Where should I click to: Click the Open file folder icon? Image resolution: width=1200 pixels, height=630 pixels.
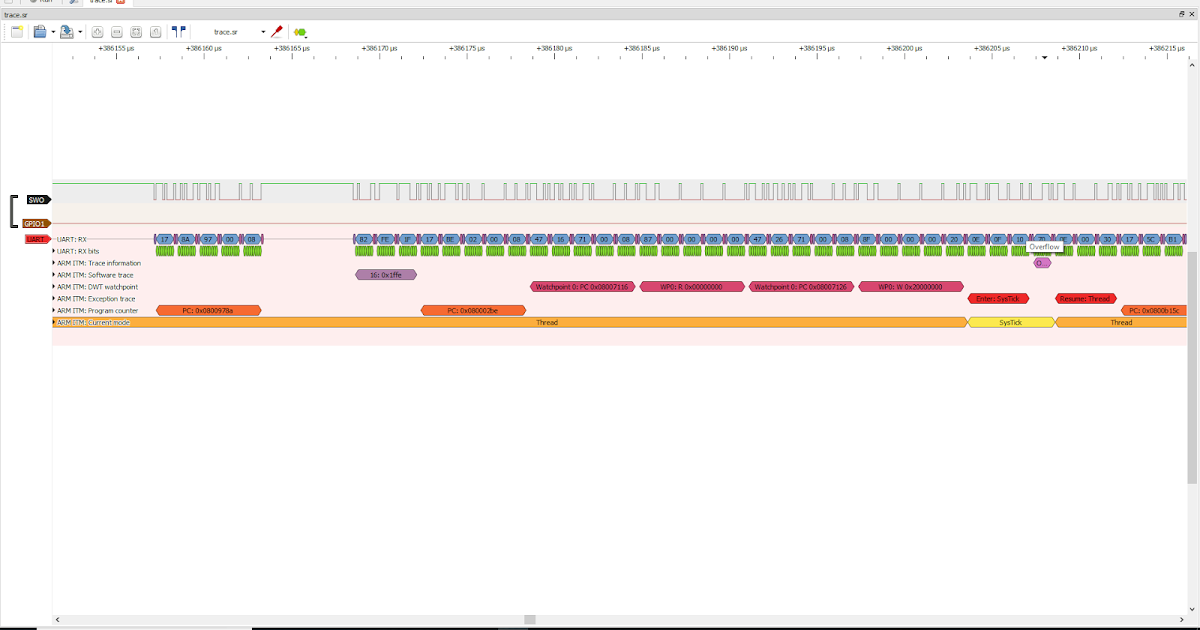point(40,32)
